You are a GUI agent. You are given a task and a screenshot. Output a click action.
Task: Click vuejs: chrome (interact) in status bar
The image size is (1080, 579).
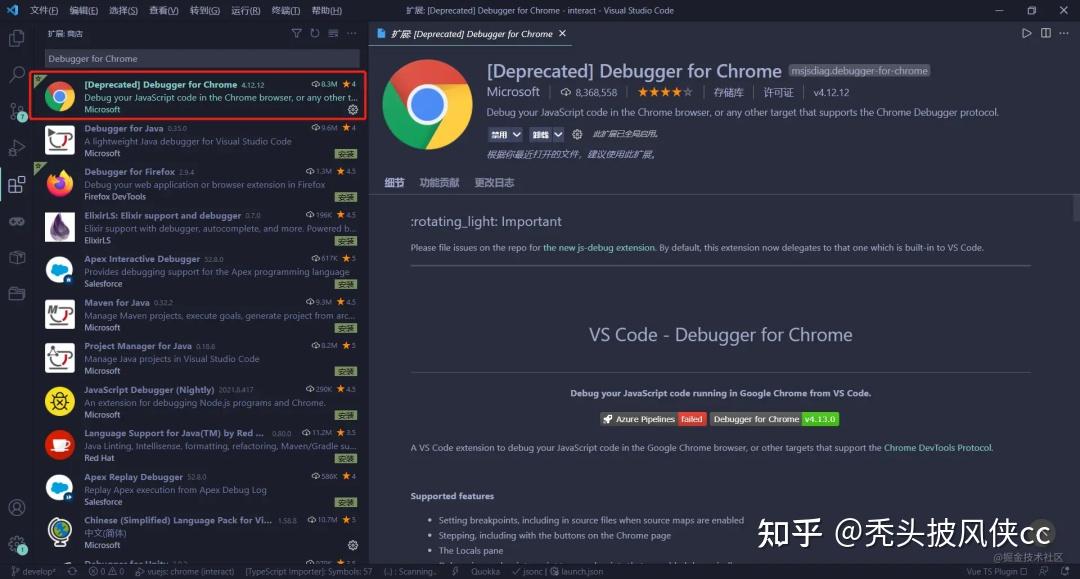click(x=185, y=571)
